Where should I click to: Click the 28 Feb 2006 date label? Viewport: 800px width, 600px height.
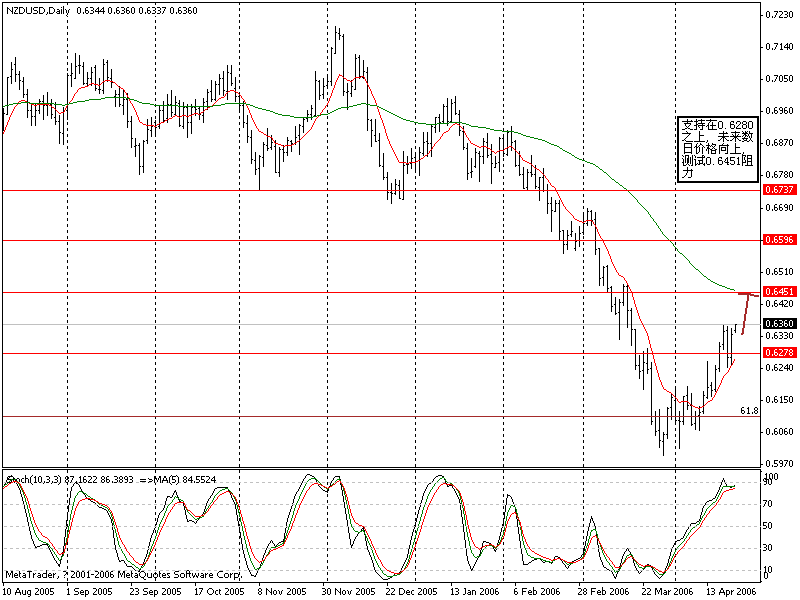coord(603,591)
